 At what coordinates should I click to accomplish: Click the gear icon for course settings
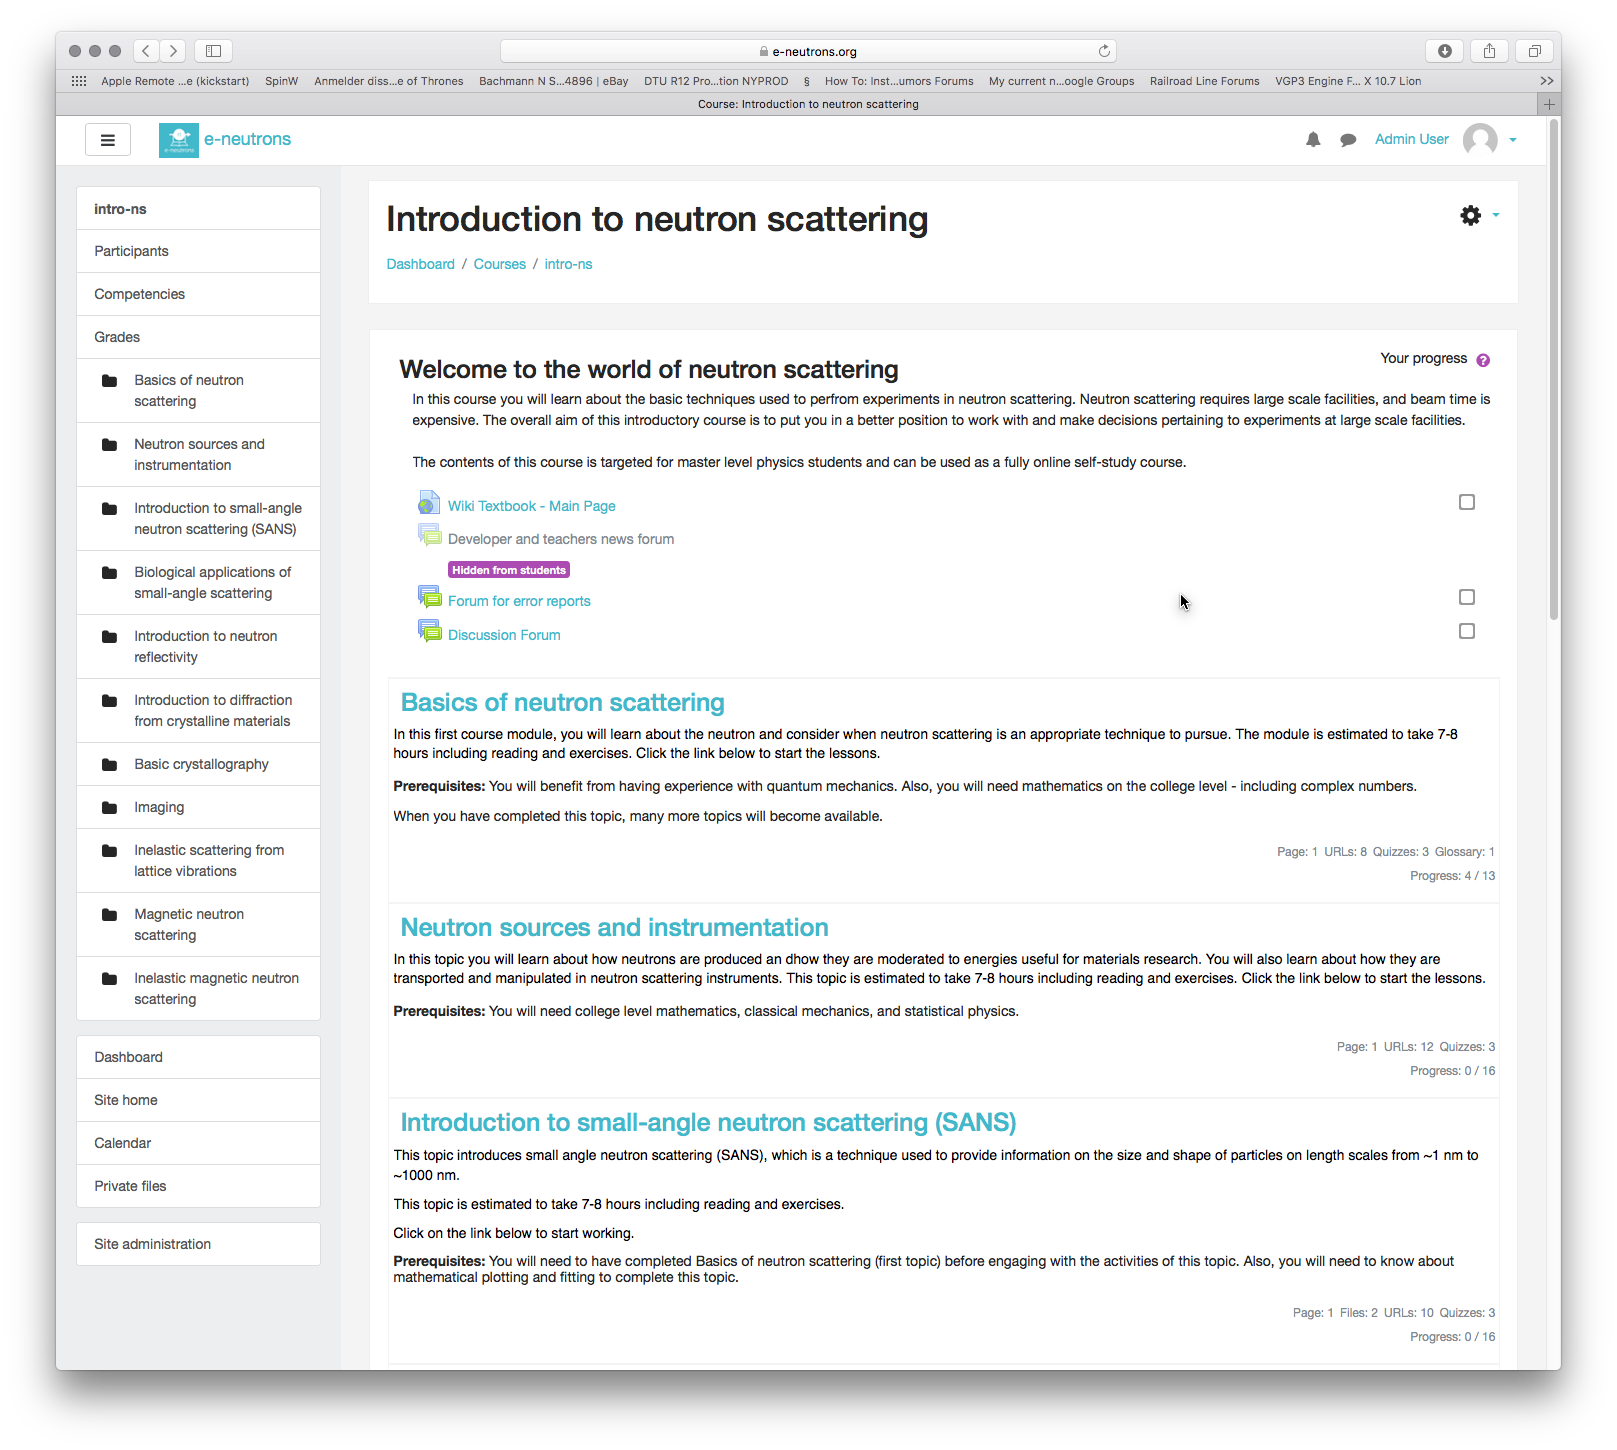[x=1470, y=215]
